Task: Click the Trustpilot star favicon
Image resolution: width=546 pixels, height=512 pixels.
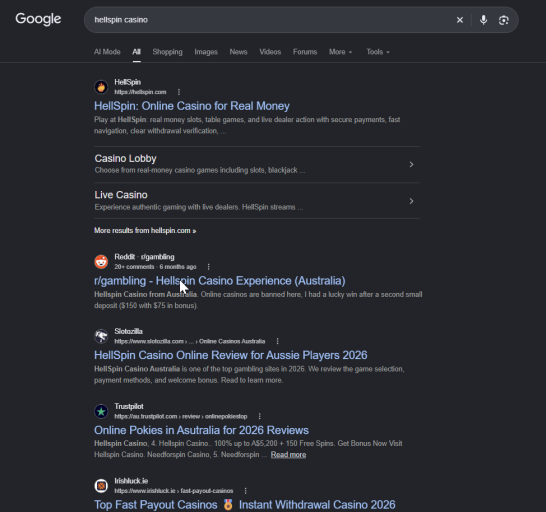Action: pyautogui.click(x=101, y=411)
